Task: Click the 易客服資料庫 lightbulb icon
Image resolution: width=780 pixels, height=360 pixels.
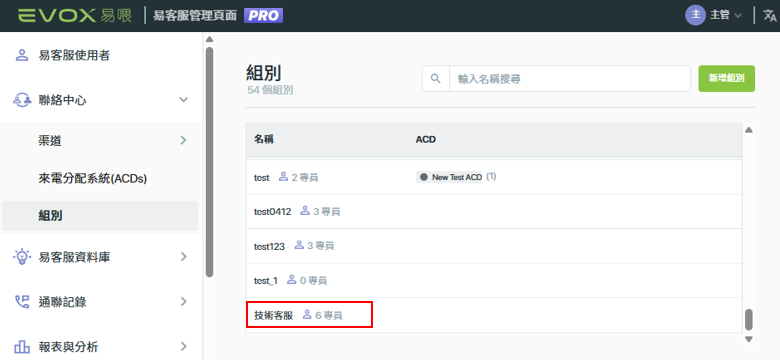Action: (21, 257)
